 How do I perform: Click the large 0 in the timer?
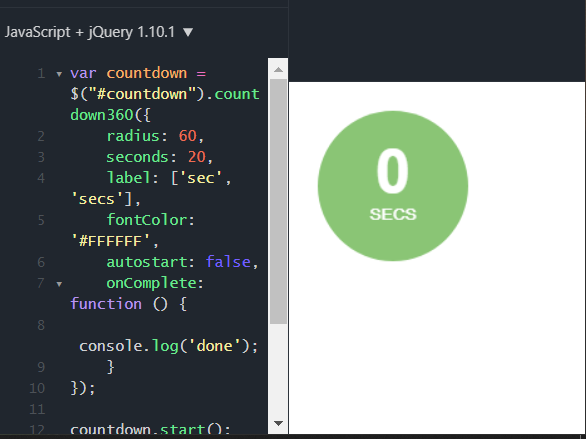392,171
